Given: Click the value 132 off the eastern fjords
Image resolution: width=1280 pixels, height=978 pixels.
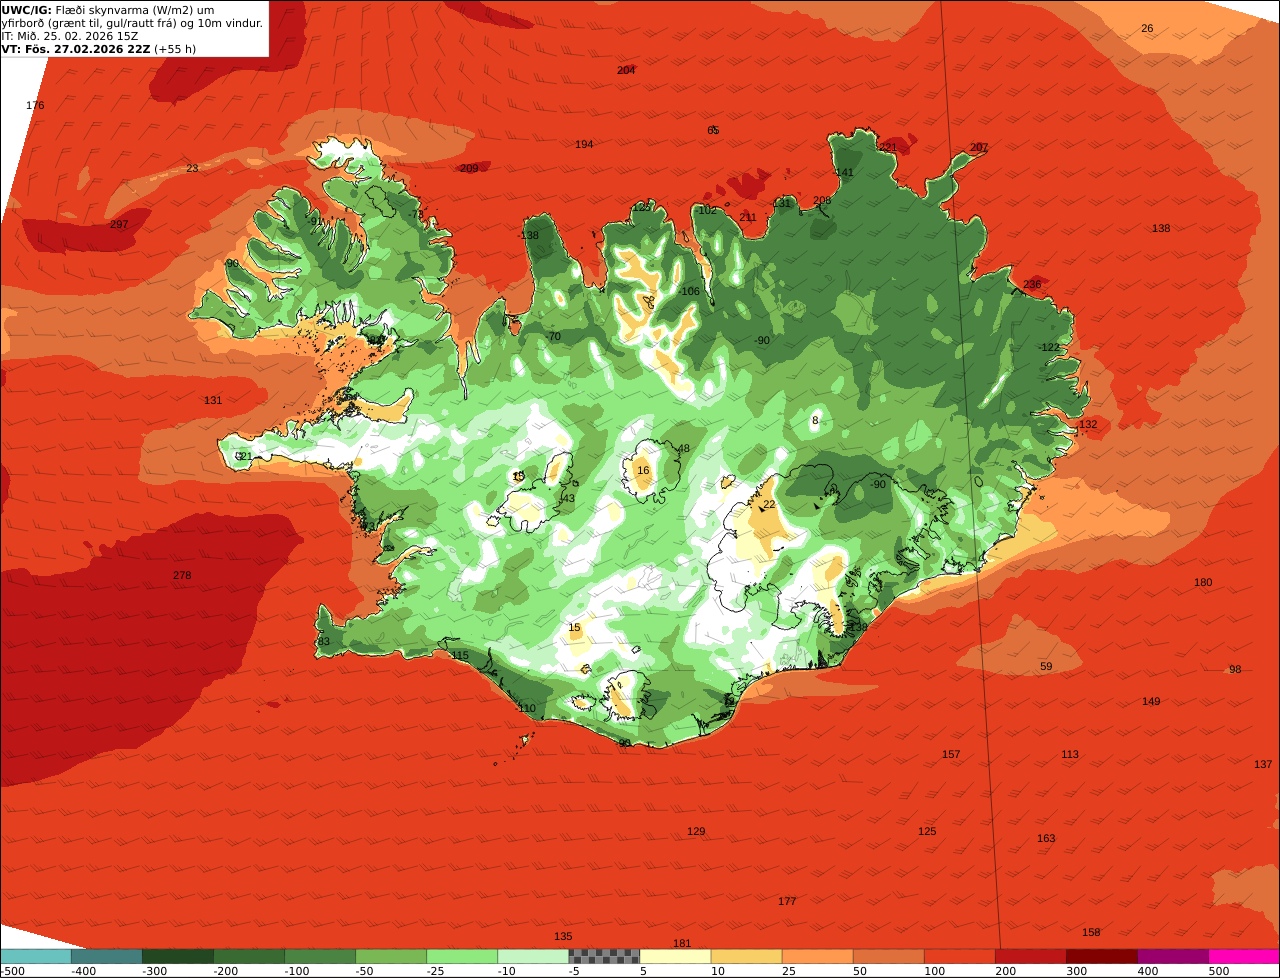Looking at the screenshot, I should [x=1088, y=424].
